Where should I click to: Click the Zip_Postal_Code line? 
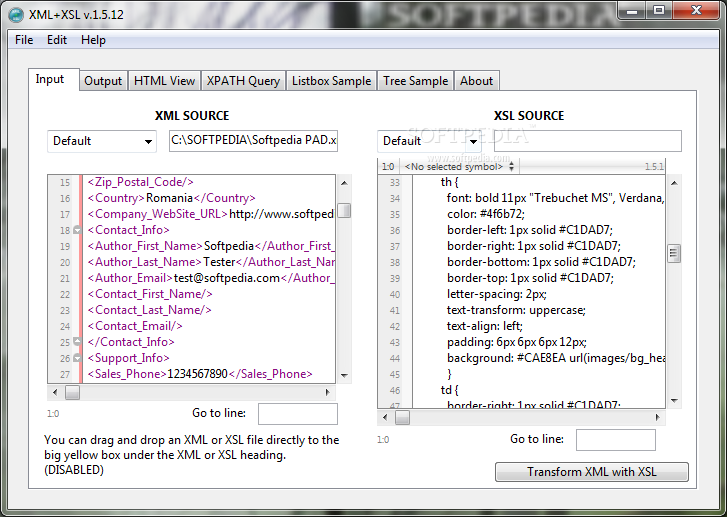pyautogui.click(x=140, y=182)
